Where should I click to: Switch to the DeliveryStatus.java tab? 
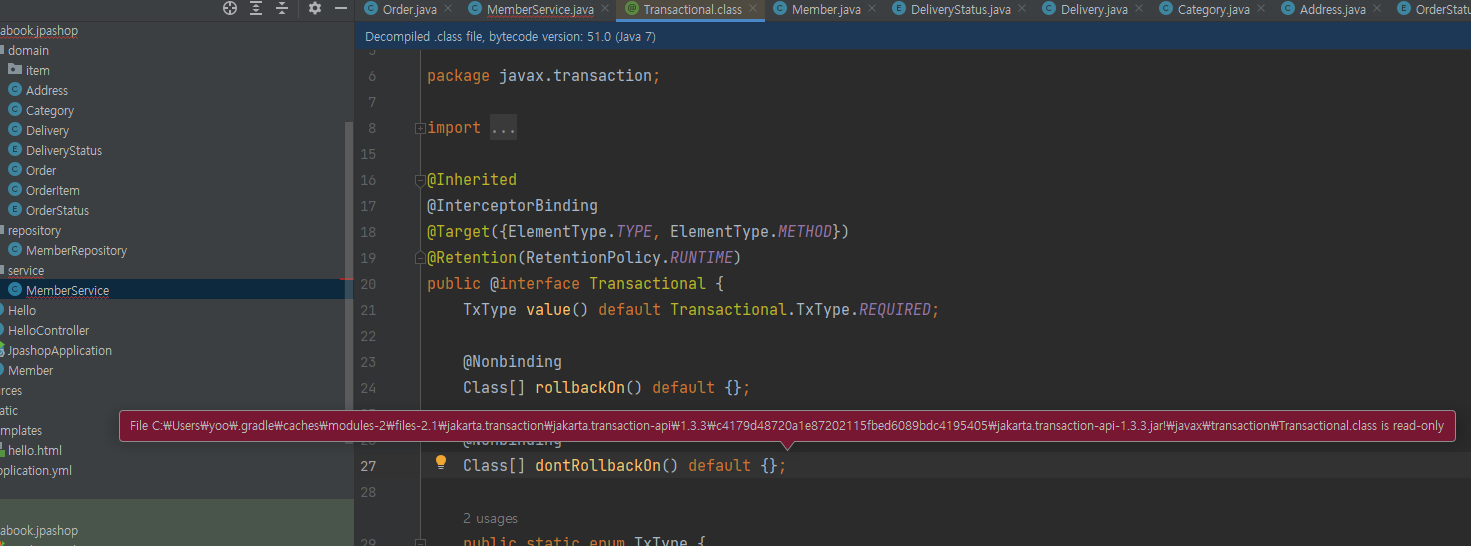click(959, 9)
